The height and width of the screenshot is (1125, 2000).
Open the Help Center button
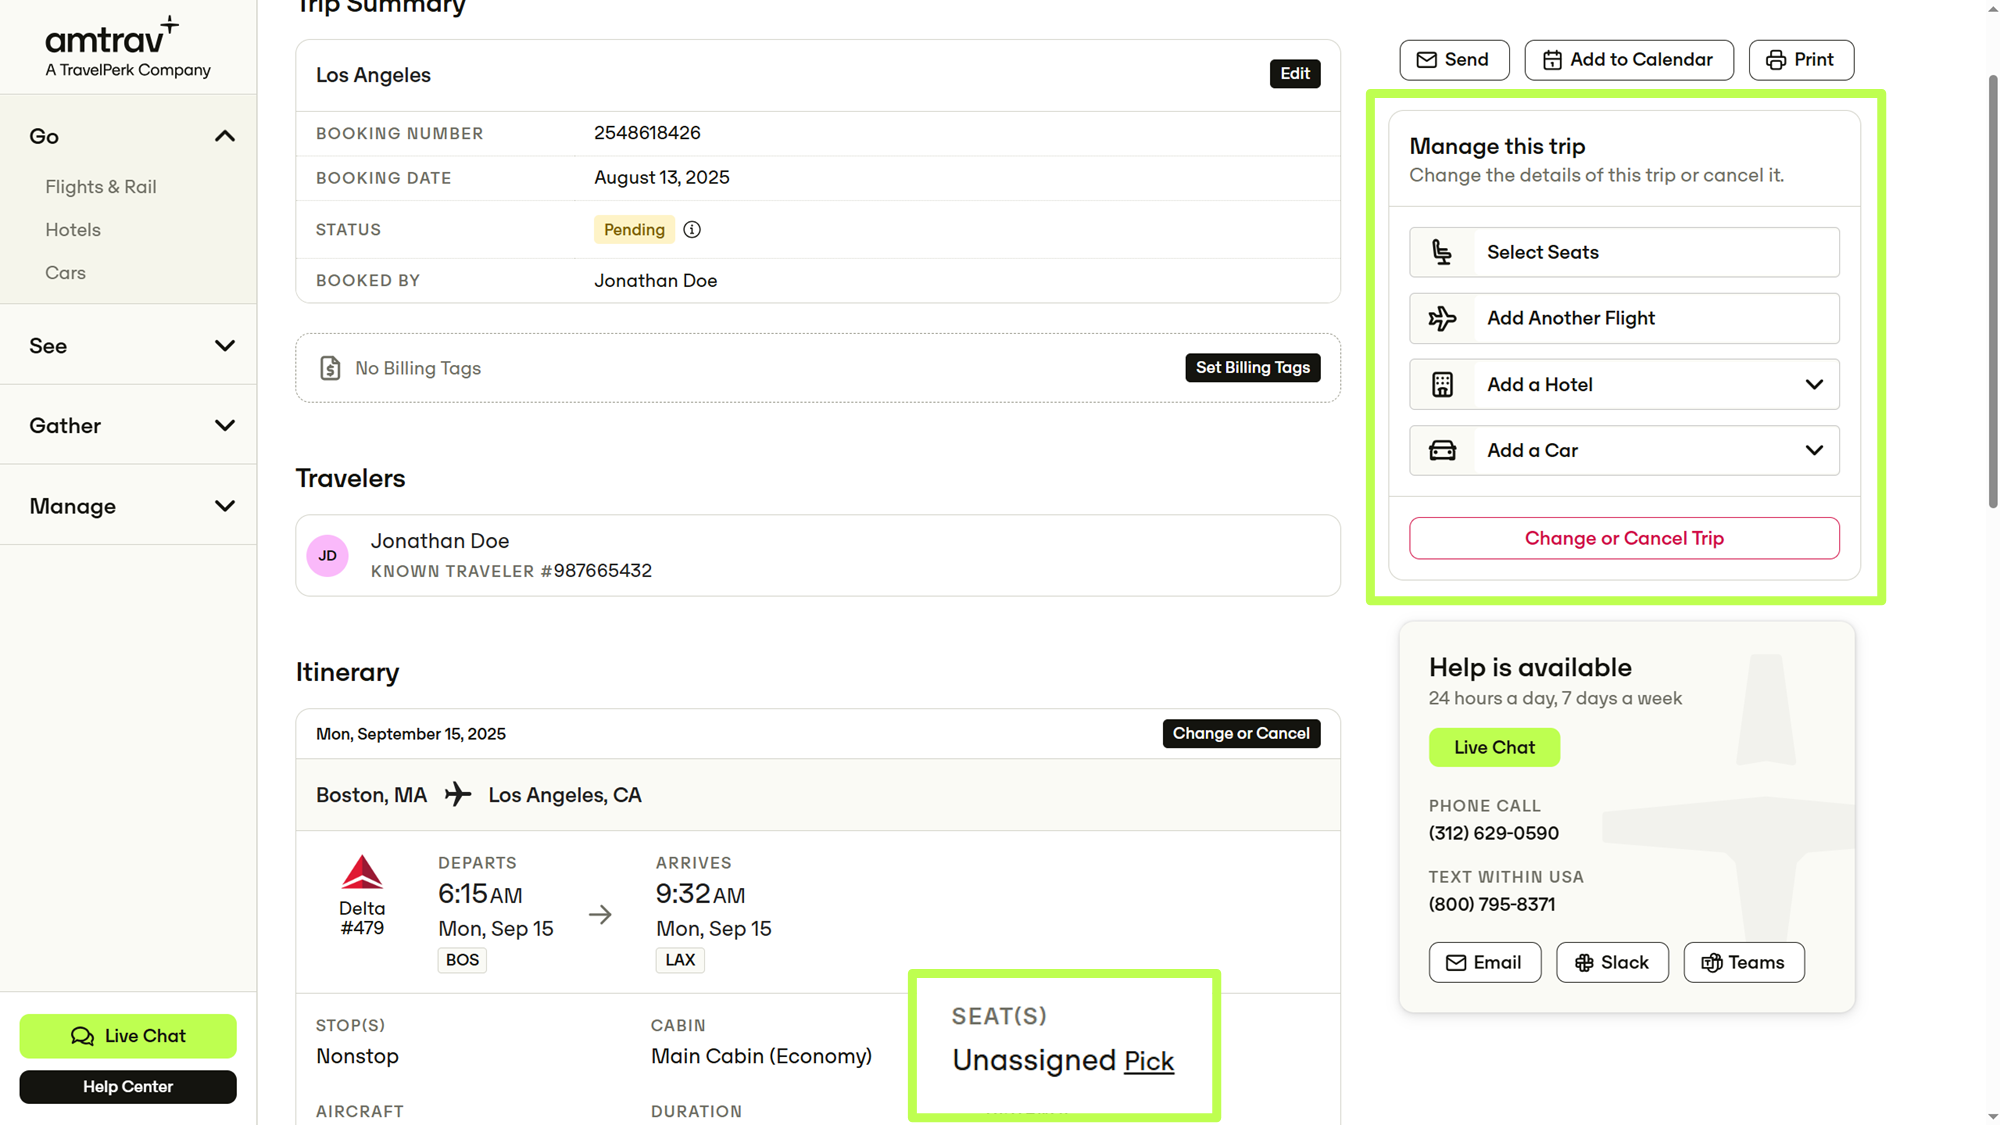pyautogui.click(x=128, y=1087)
